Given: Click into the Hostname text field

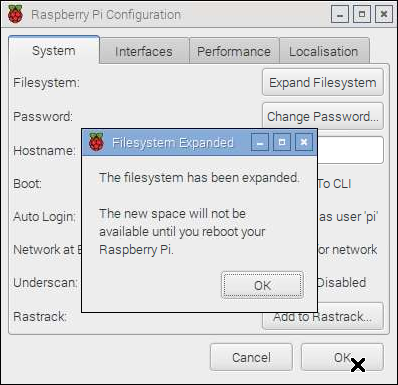Looking at the screenshot, I should pyautogui.click(x=350, y=150).
